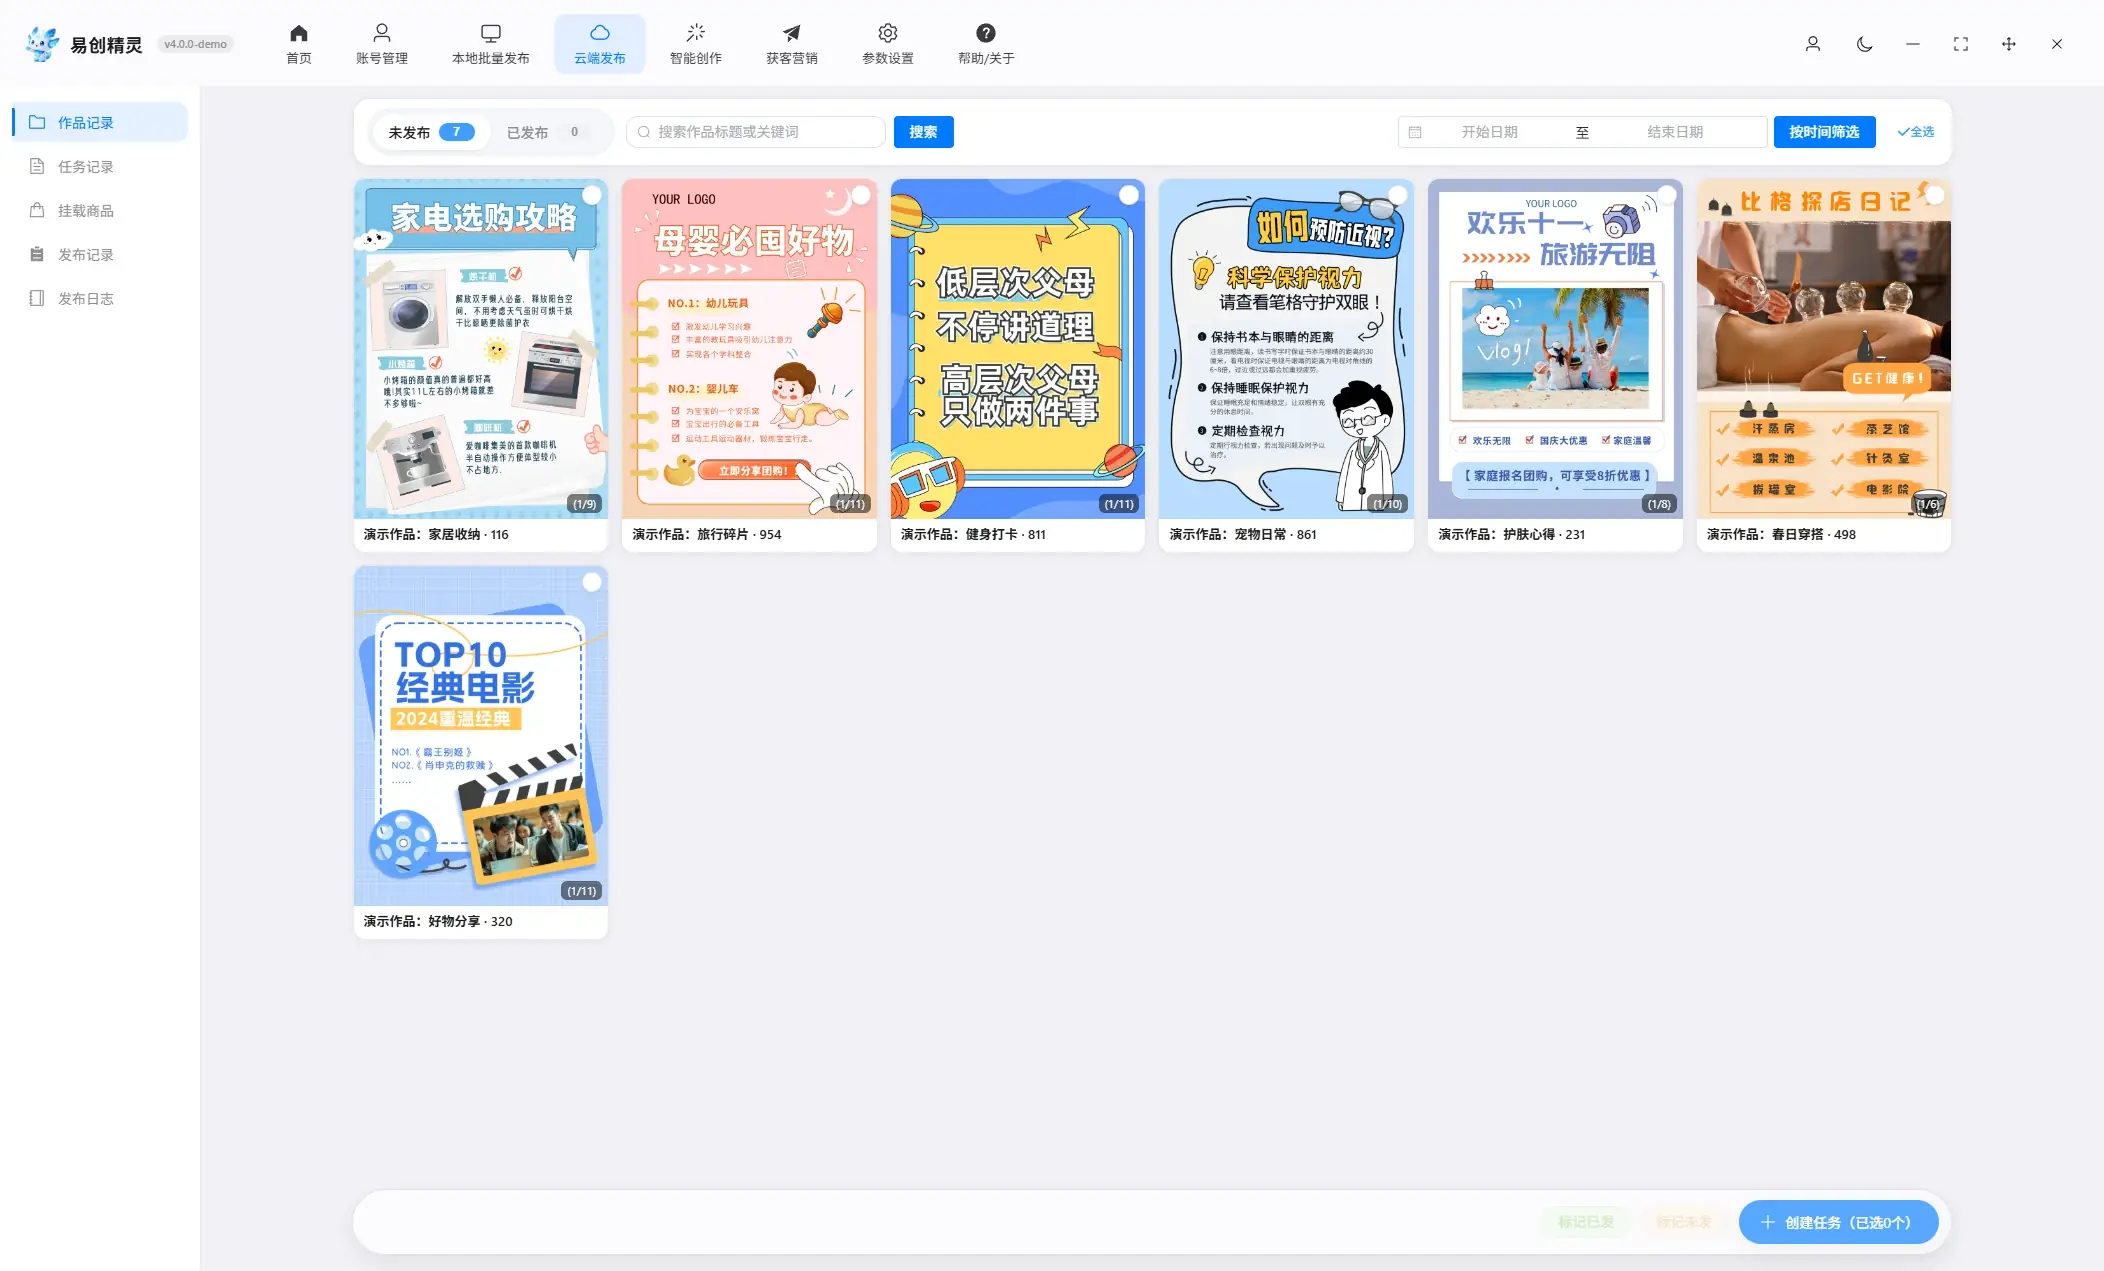The height and width of the screenshot is (1271, 2104).
Task: Click the 标记已发 button
Action: coord(1585,1222)
